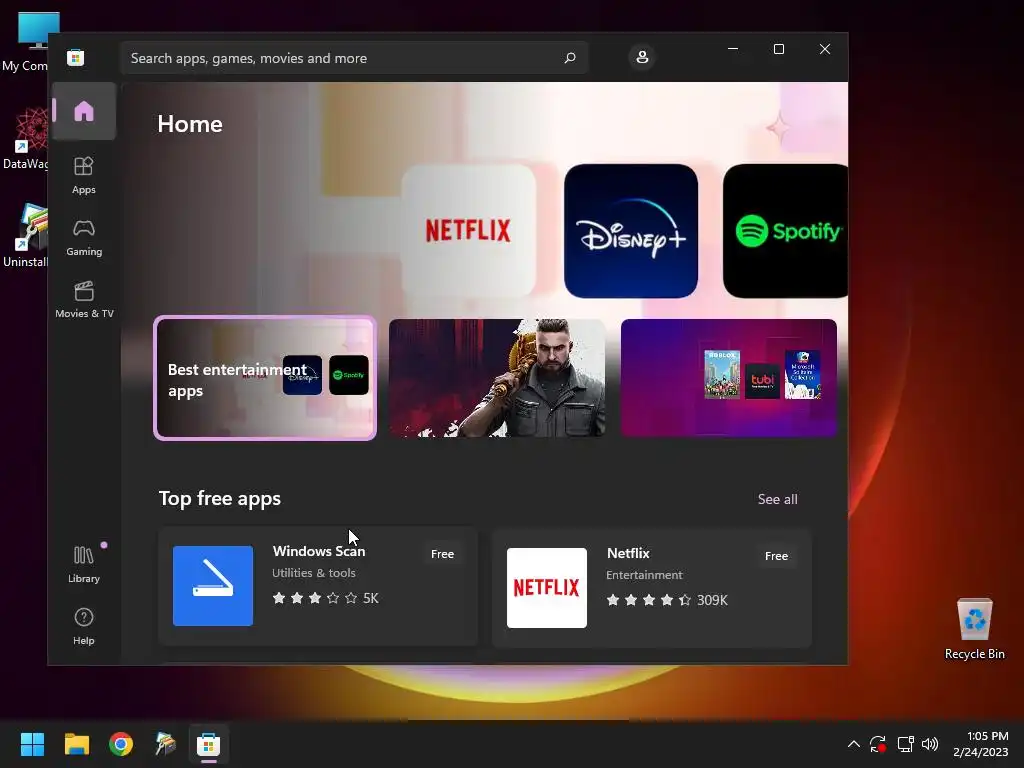
Task: Open the volume speaker tray icon
Action: [930, 744]
